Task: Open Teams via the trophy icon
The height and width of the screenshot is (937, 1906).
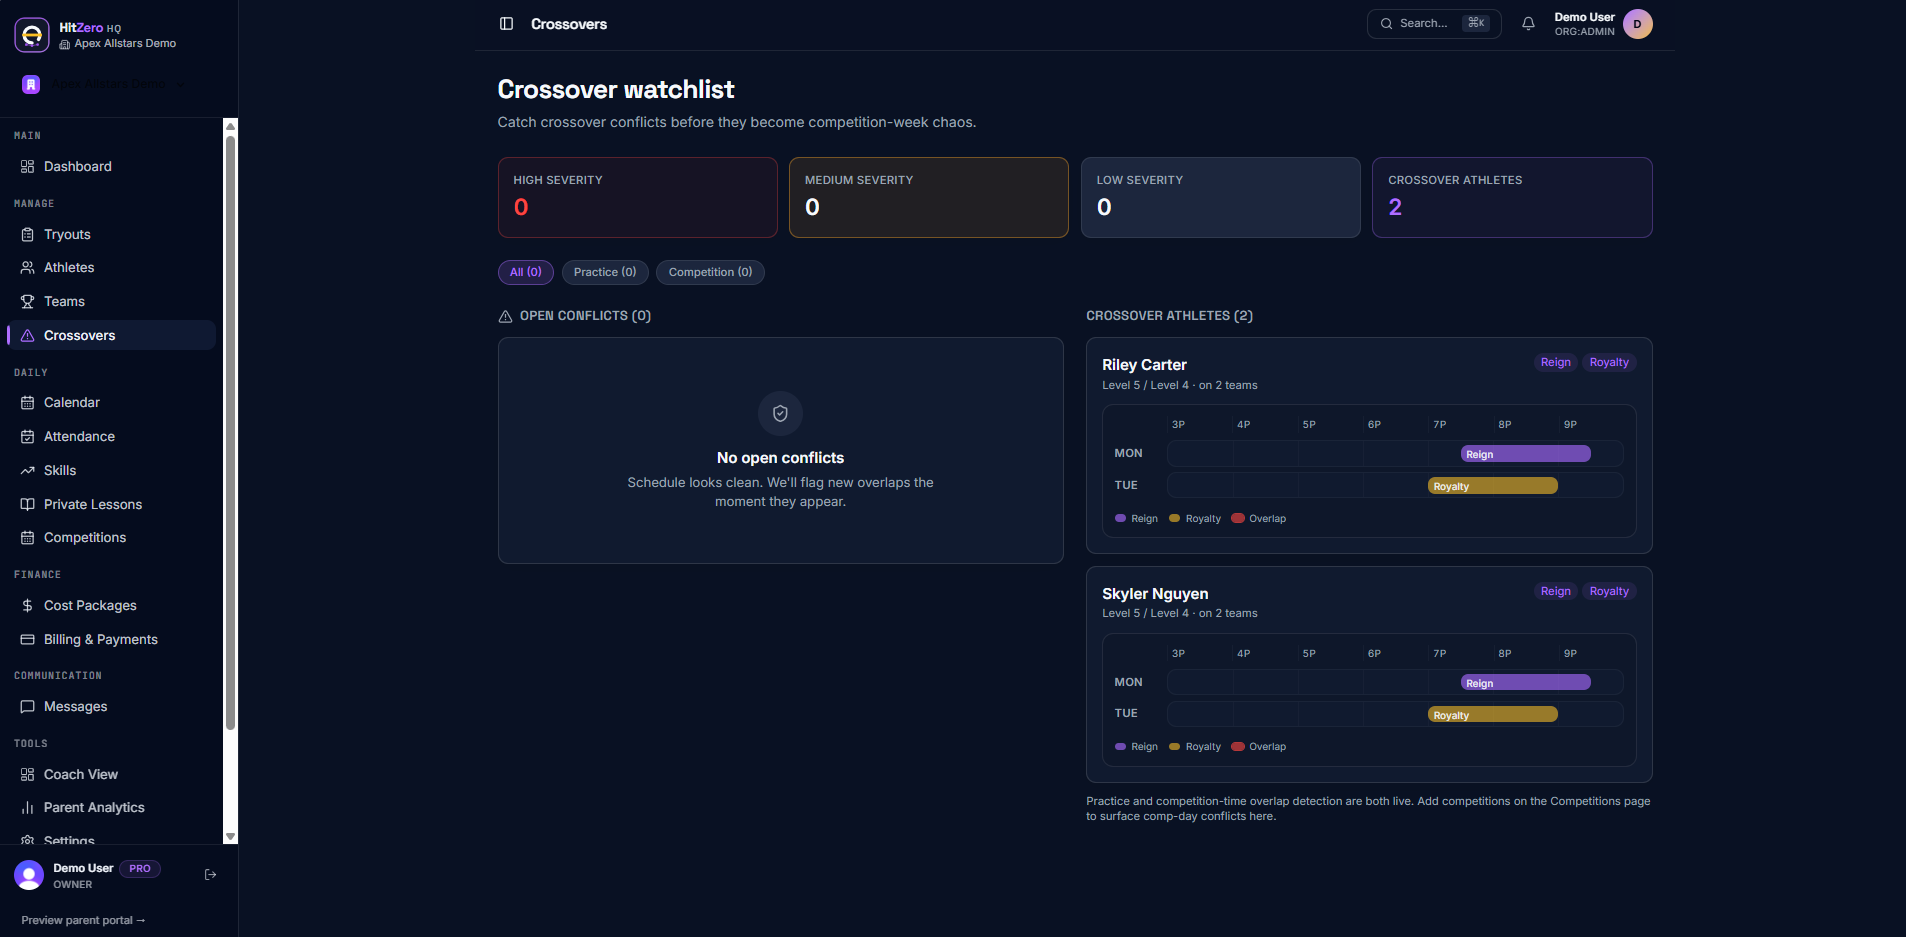Action: click(27, 302)
